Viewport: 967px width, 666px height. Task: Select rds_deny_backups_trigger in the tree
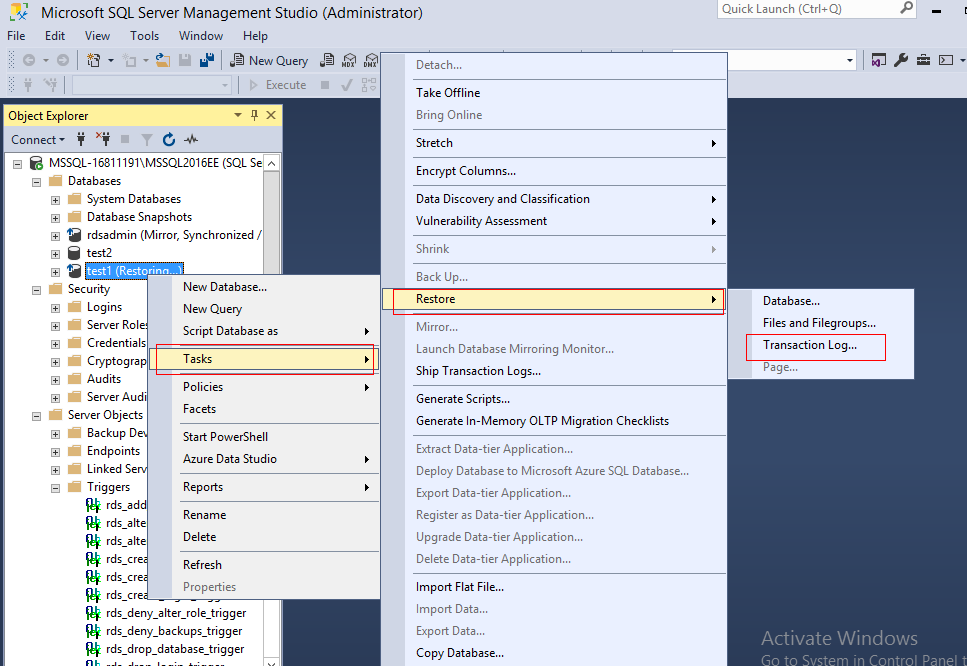pos(174,631)
